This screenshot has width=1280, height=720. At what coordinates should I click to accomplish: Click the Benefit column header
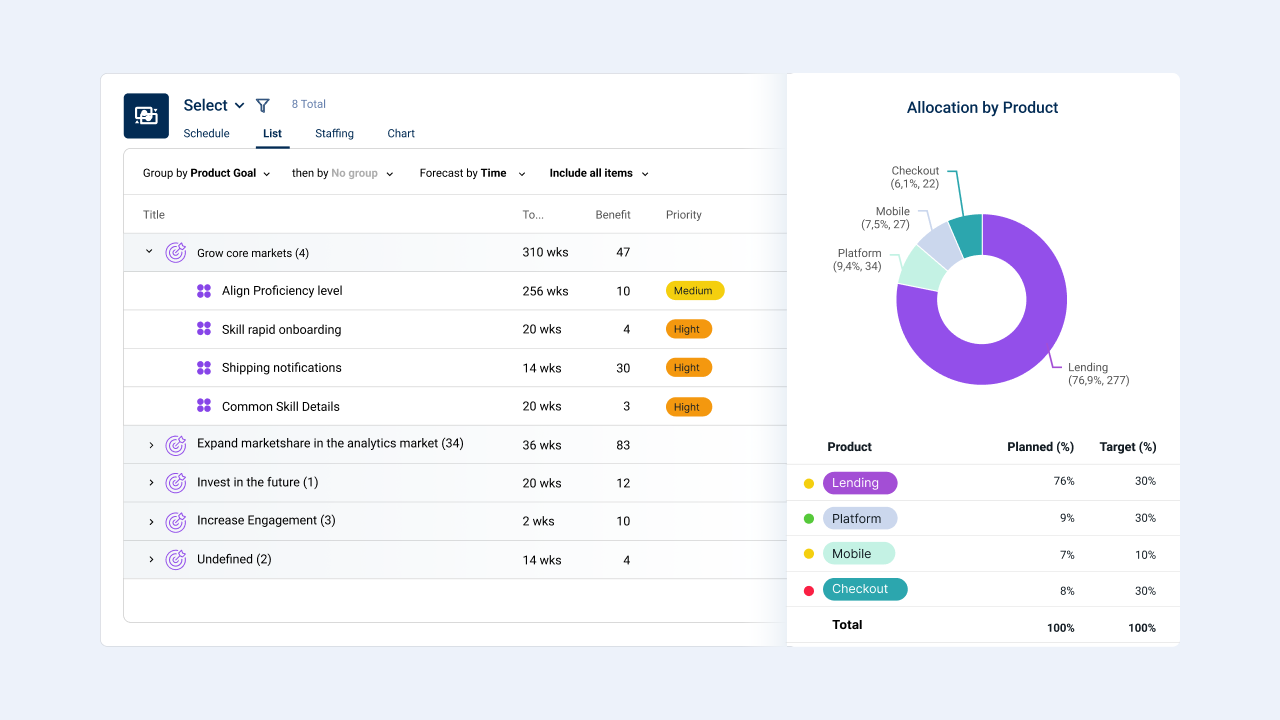tap(613, 215)
